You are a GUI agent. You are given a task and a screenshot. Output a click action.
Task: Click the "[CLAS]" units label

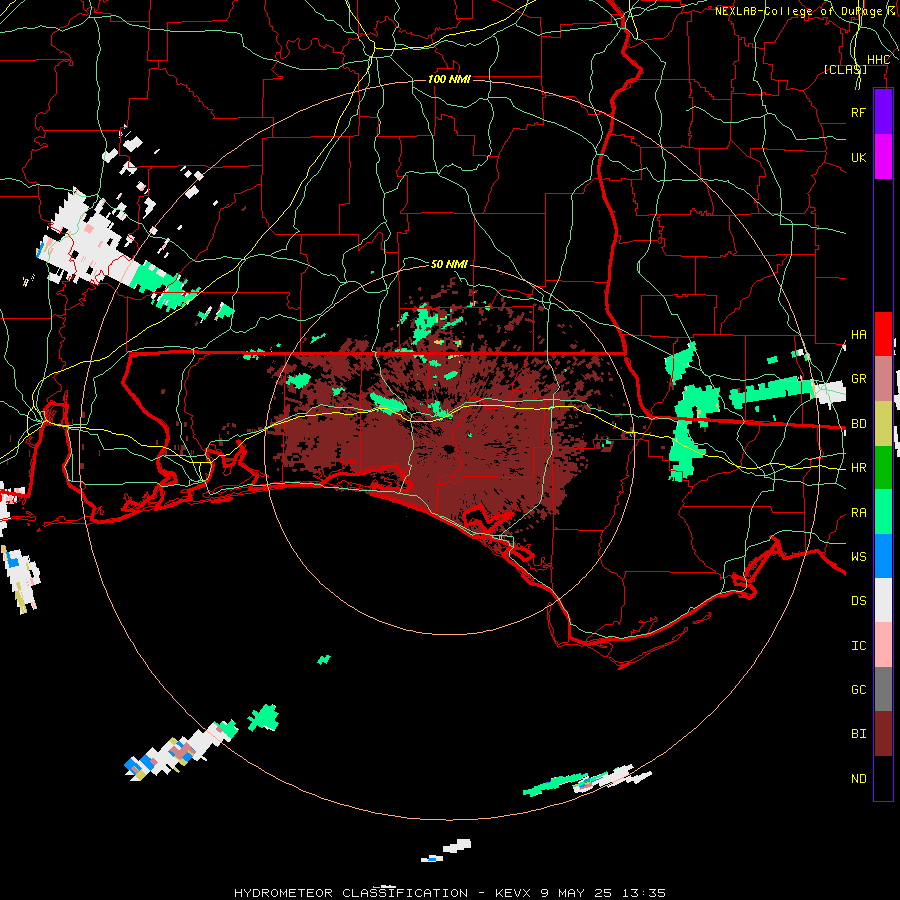pyautogui.click(x=845, y=69)
